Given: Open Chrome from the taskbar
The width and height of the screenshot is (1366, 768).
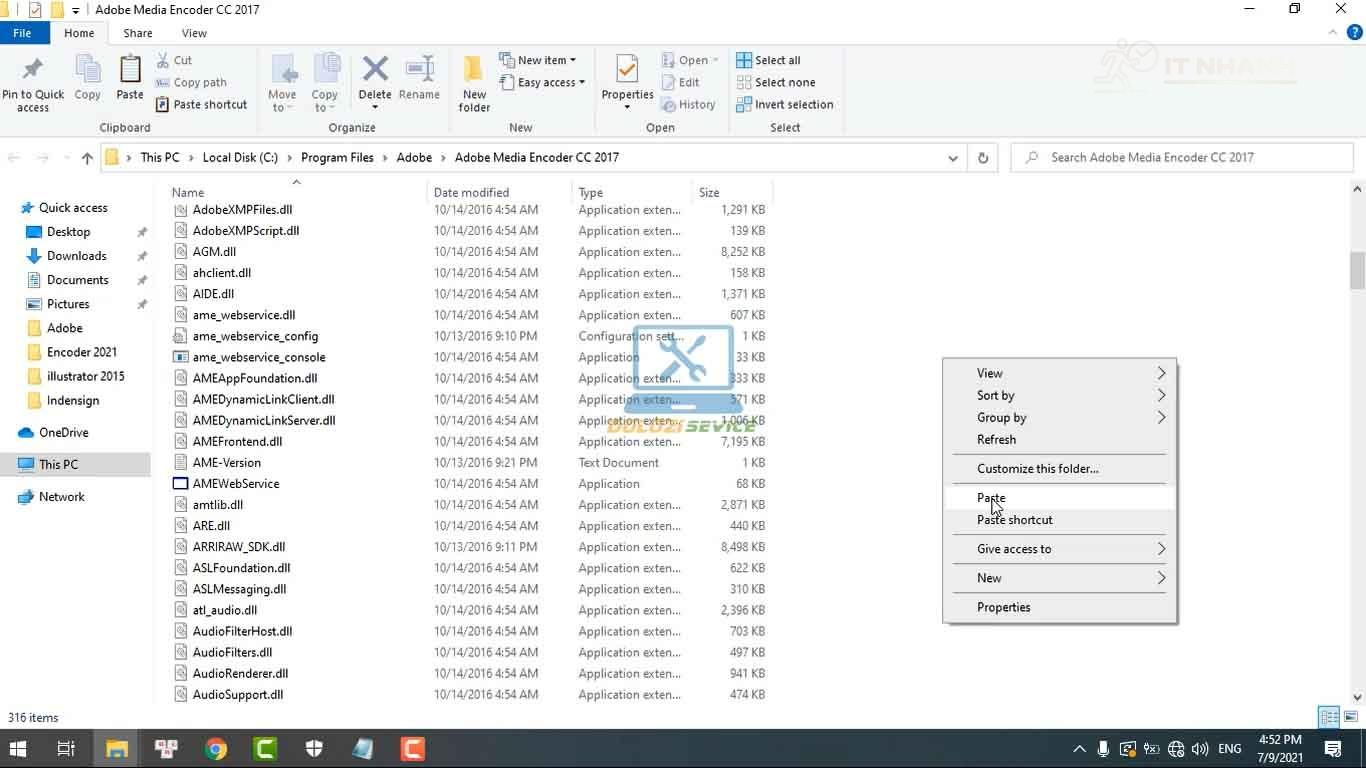Looking at the screenshot, I should (216, 748).
